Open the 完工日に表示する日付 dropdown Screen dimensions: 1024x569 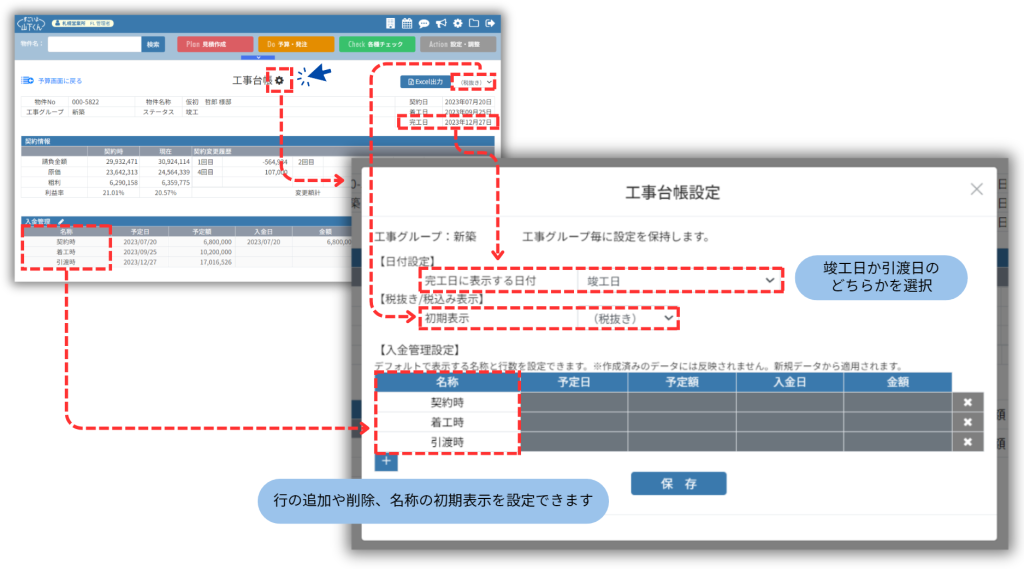tap(680, 282)
